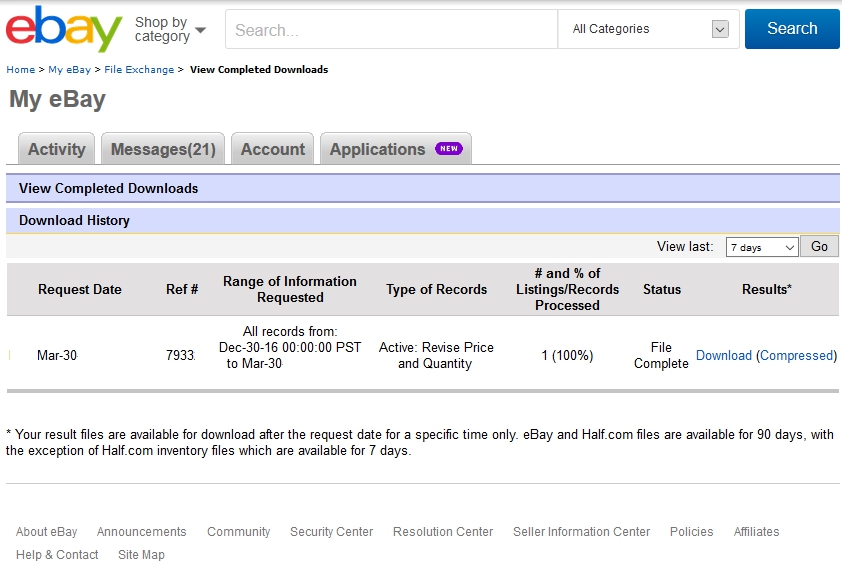This screenshot has height=565, width=848.
Task: Click the blue Search button
Action: point(792,29)
